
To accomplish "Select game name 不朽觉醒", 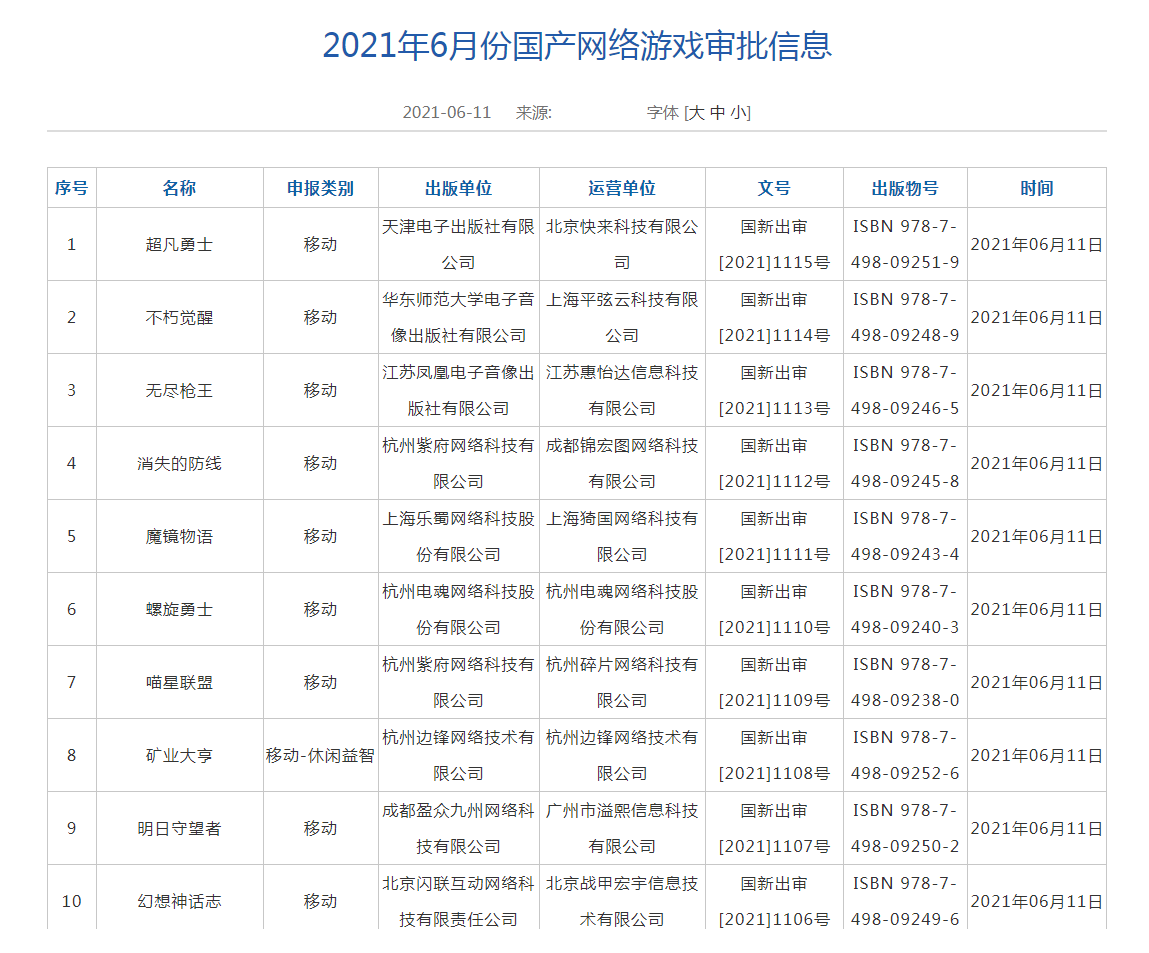I will [x=180, y=318].
